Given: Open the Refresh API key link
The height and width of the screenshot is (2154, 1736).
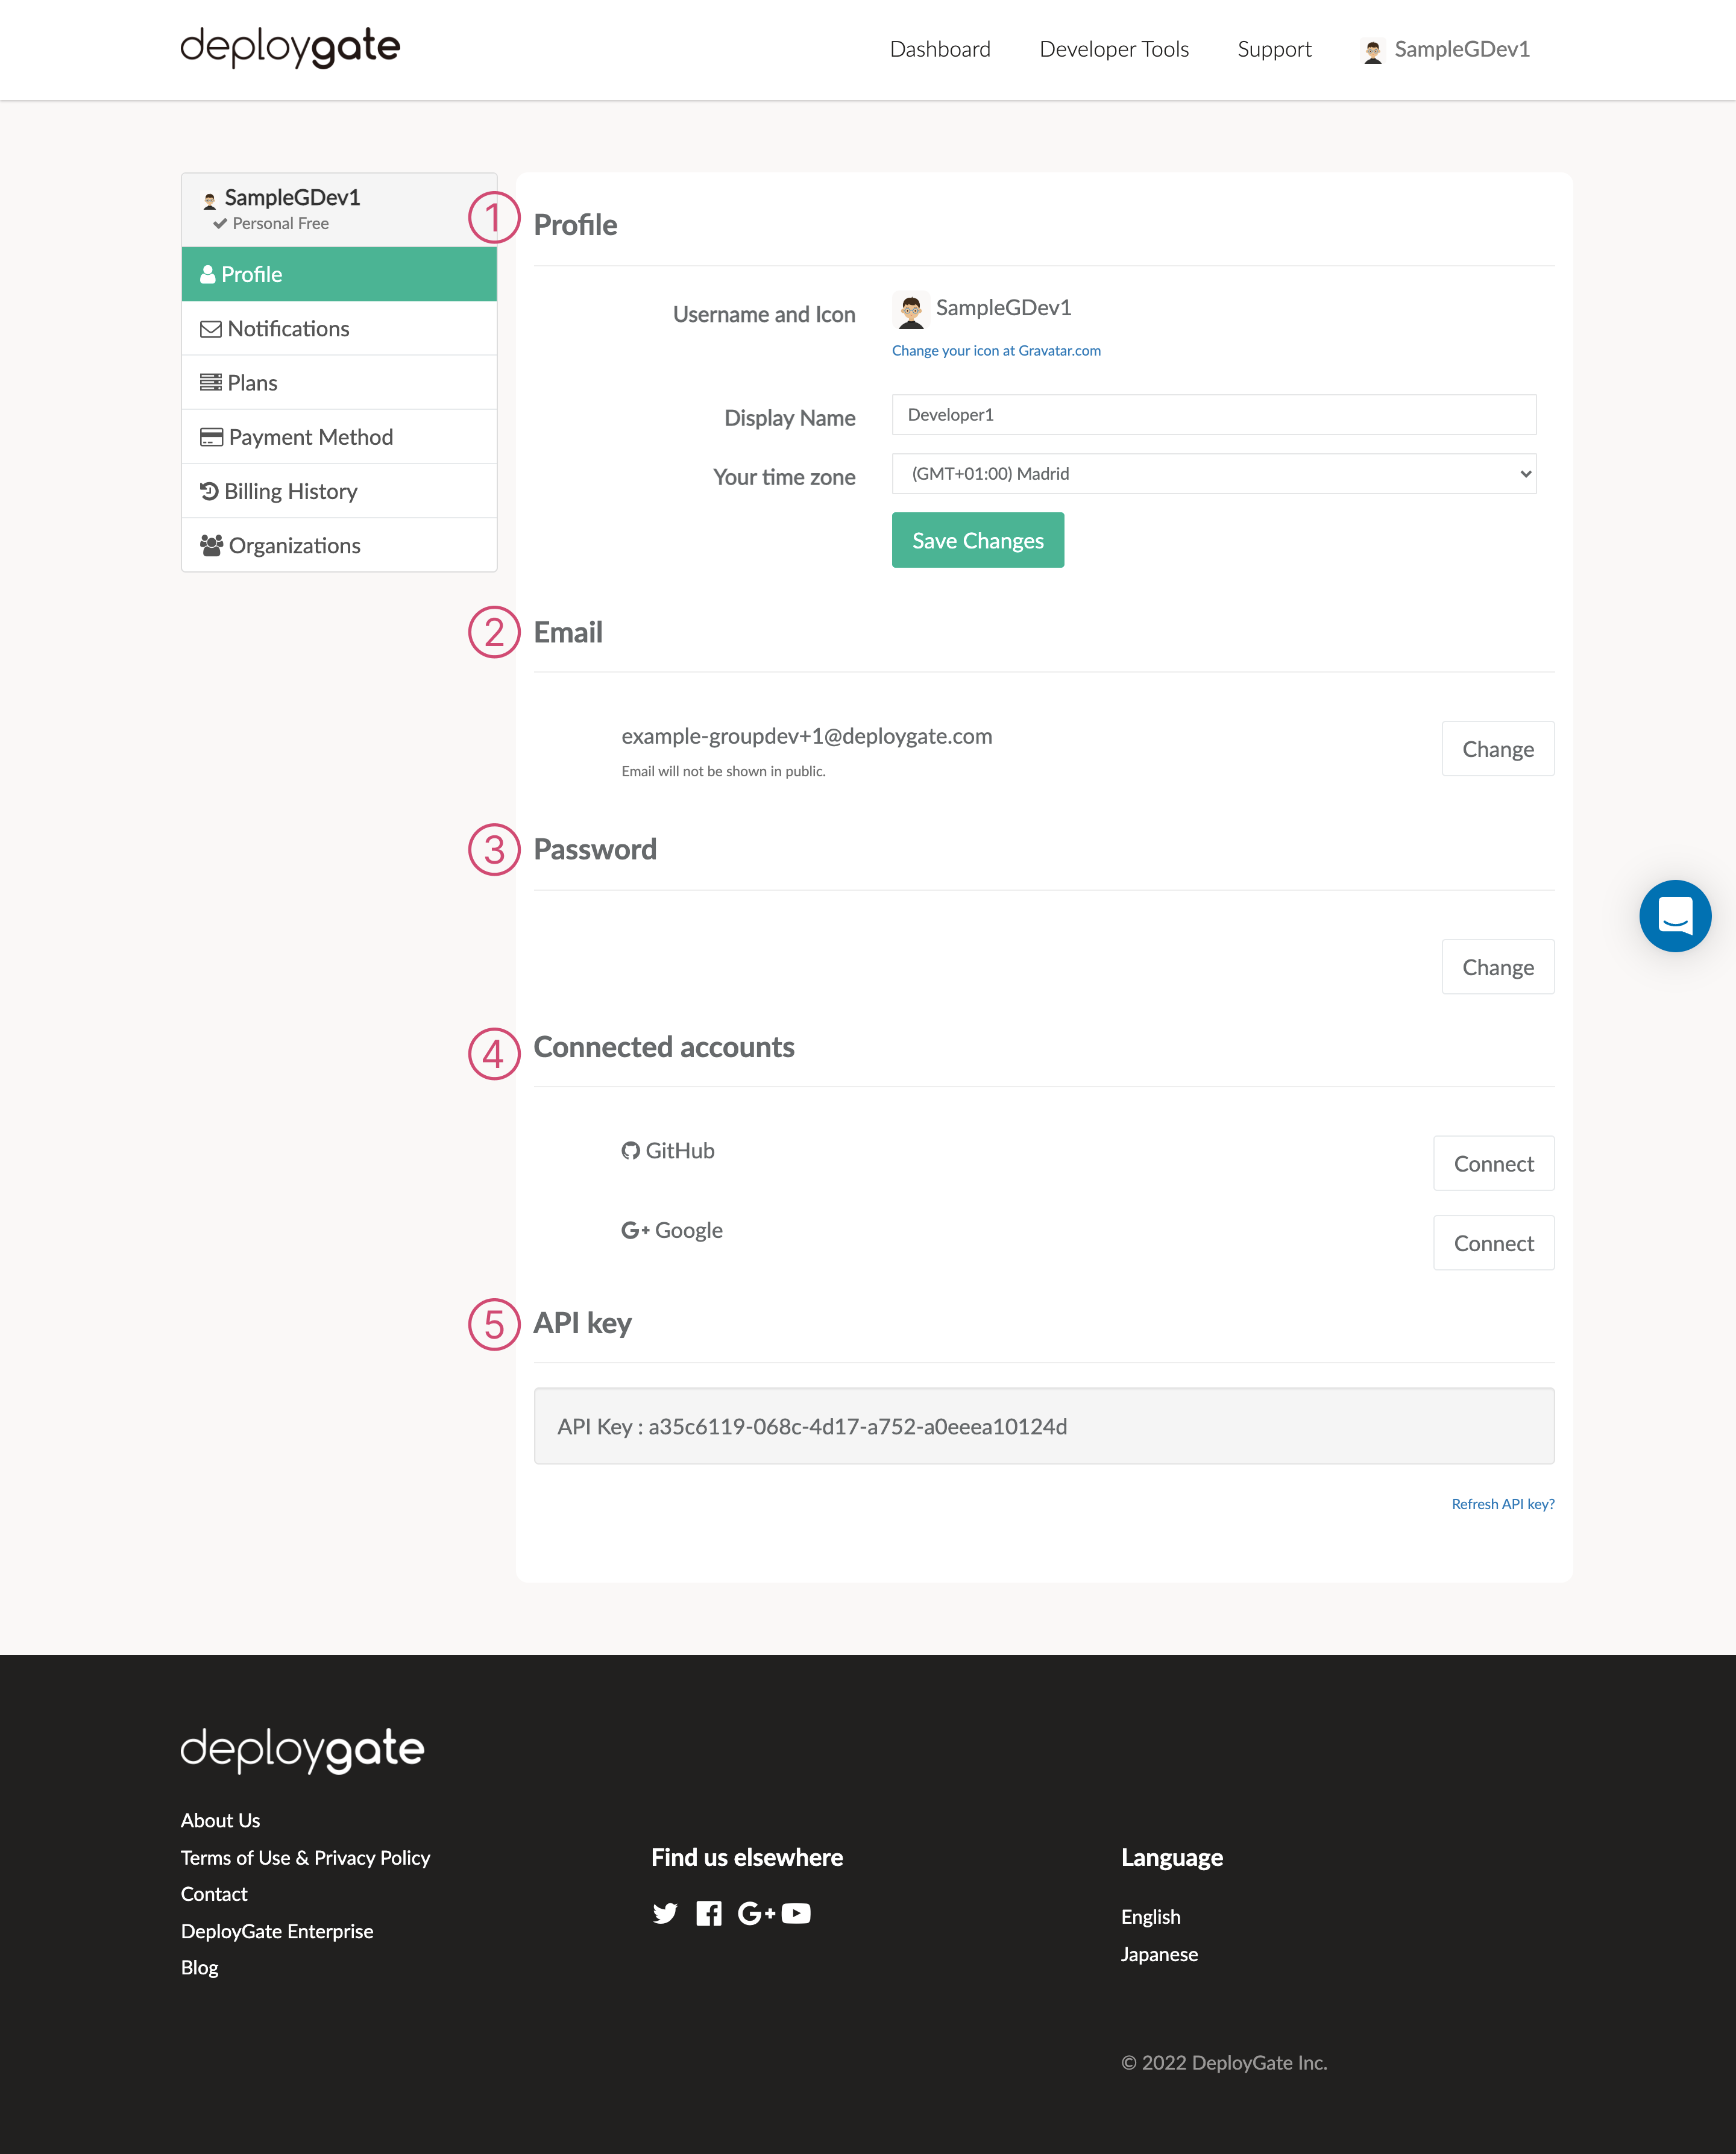Looking at the screenshot, I should tap(1503, 1503).
